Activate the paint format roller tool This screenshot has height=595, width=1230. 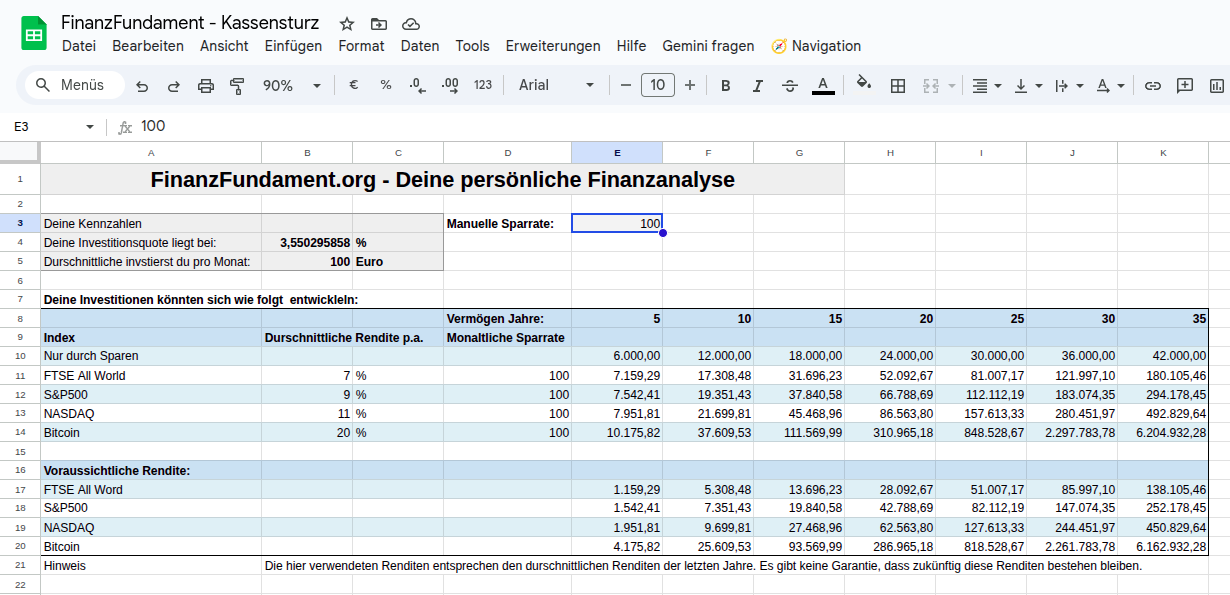click(x=237, y=86)
